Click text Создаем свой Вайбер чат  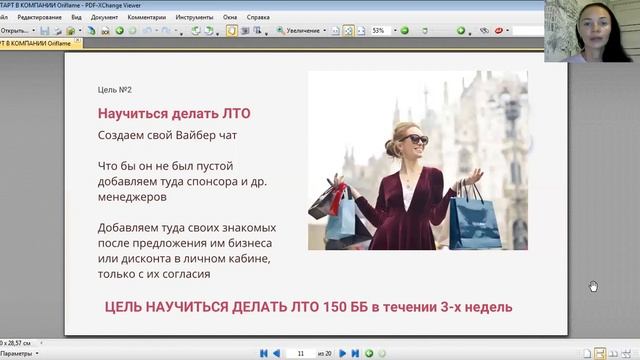[167, 135]
